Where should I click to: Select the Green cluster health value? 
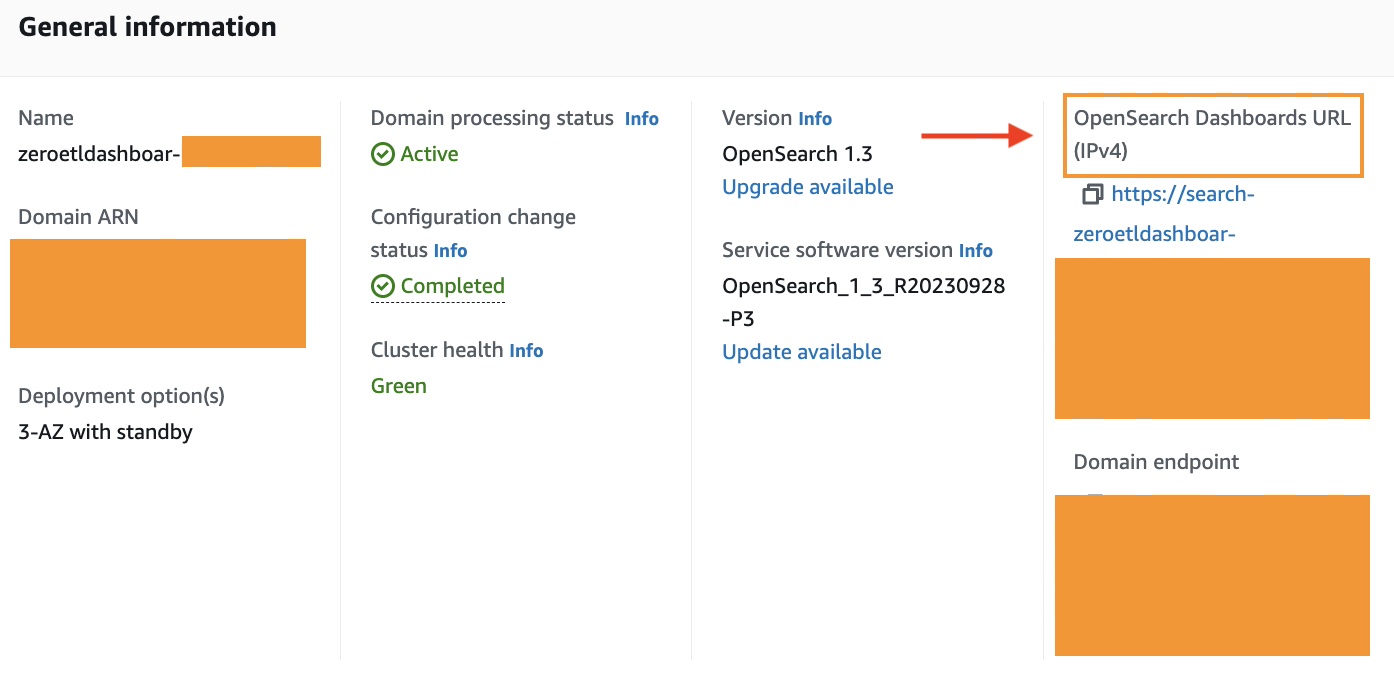[x=399, y=386]
